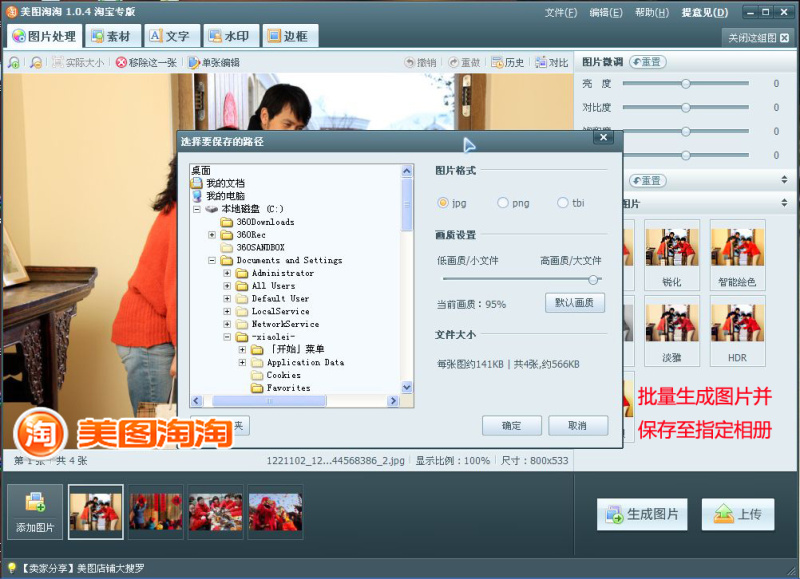Expand the Application Data folder node
Viewport: 800px width, 579px height.
[242, 362]
